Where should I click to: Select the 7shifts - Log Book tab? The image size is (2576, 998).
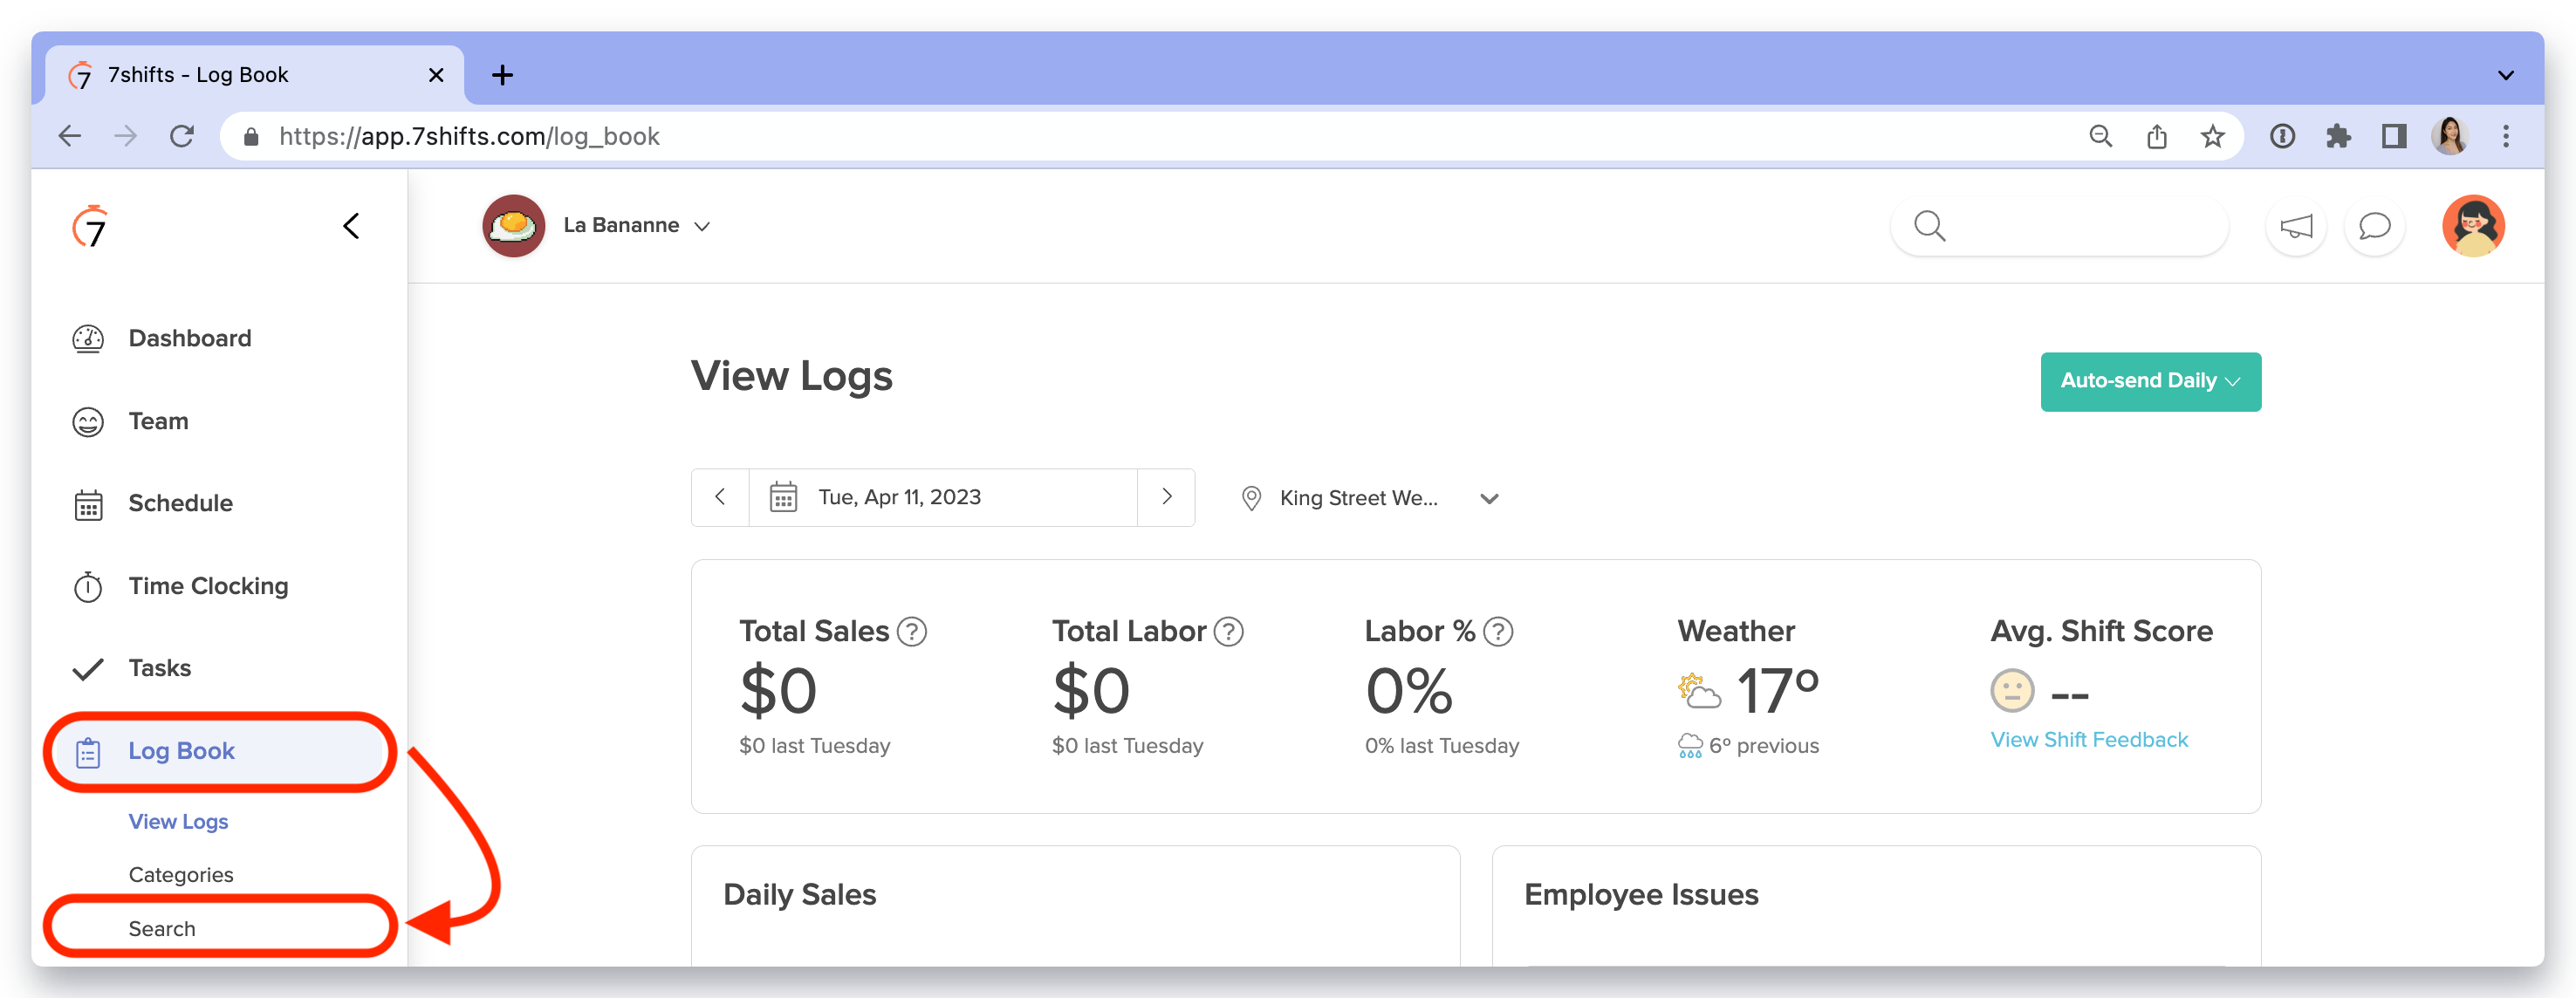(x=255, y=75)
